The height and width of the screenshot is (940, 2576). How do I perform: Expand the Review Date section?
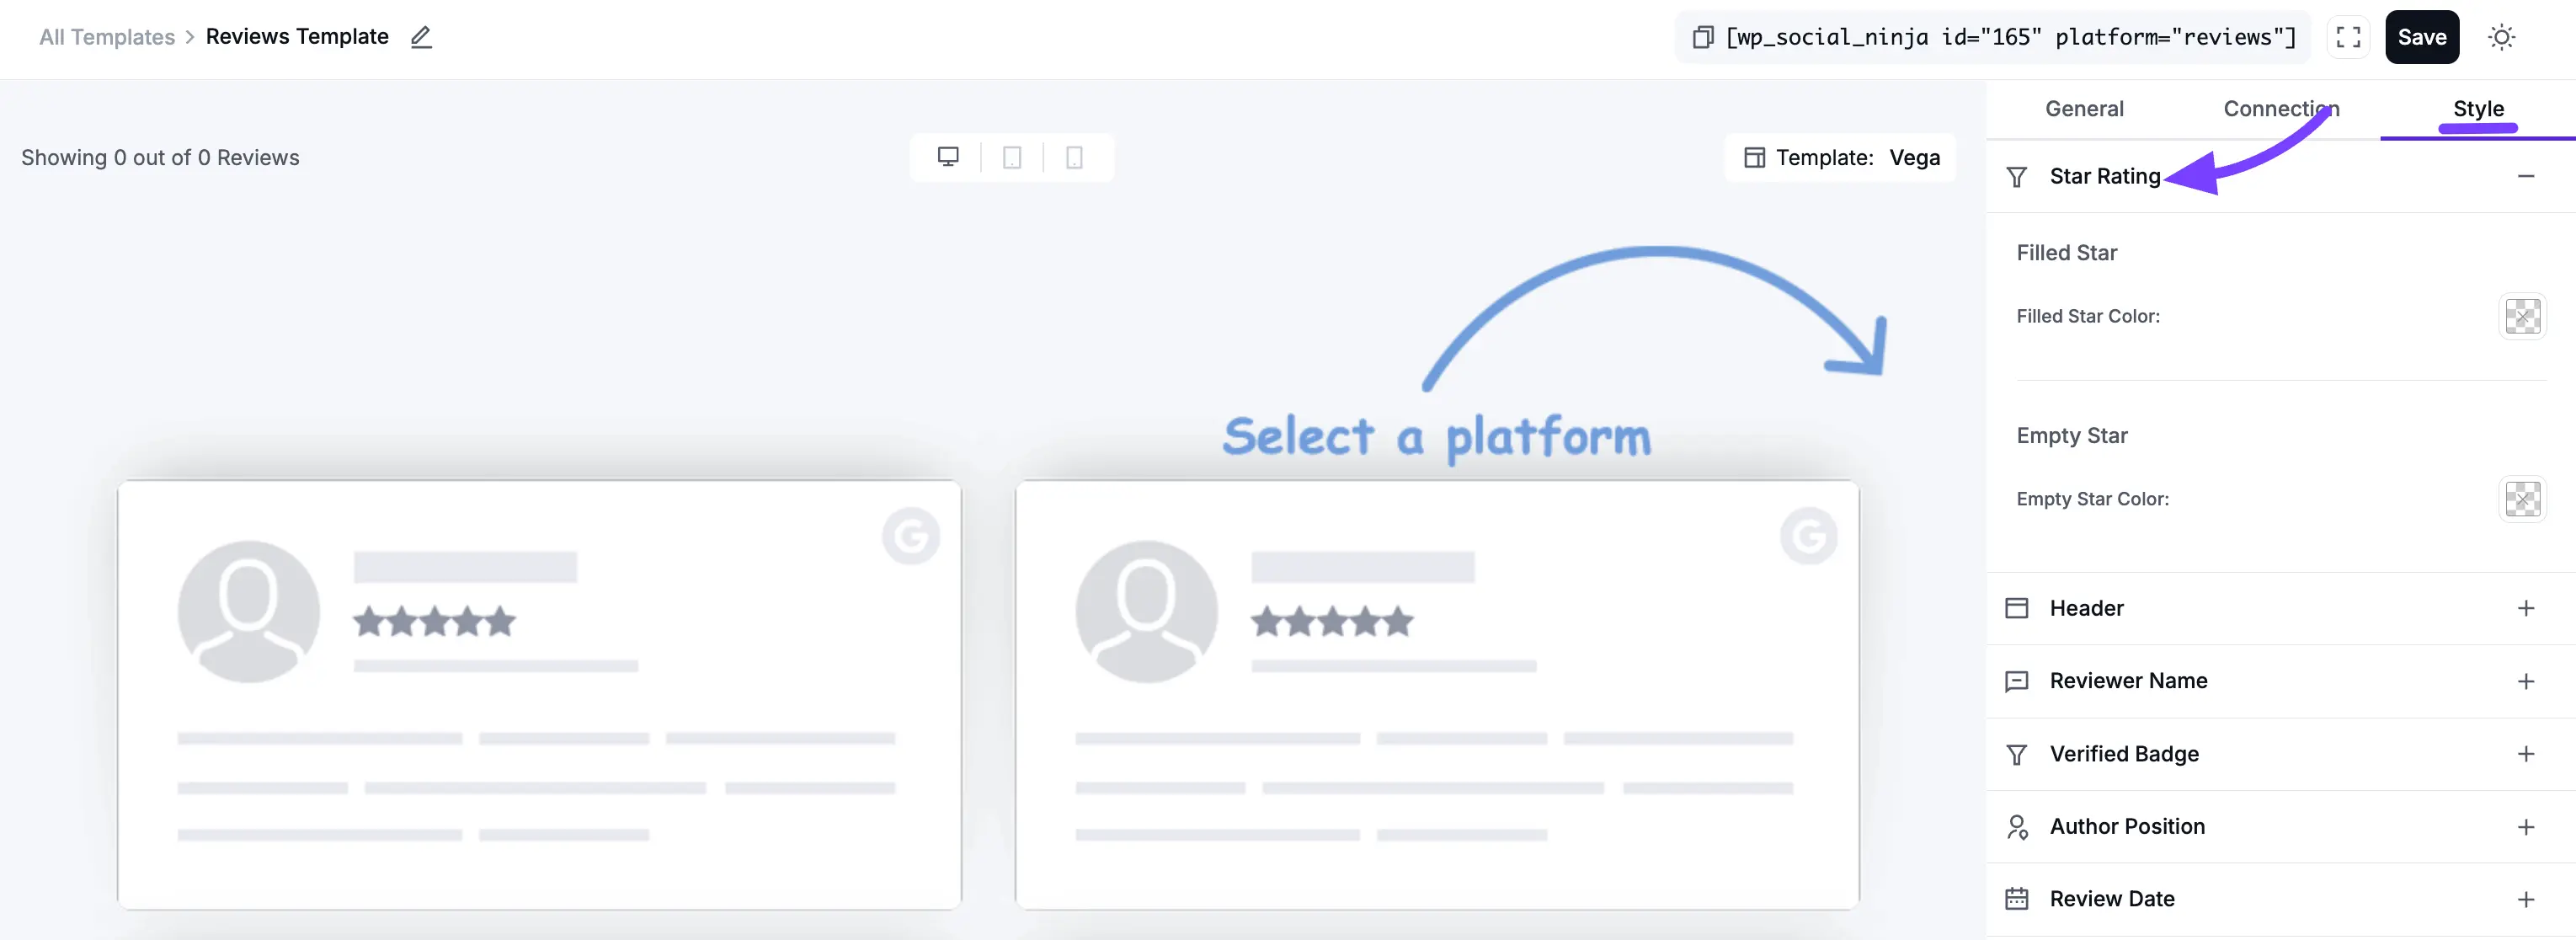[x=2528, y=898]
